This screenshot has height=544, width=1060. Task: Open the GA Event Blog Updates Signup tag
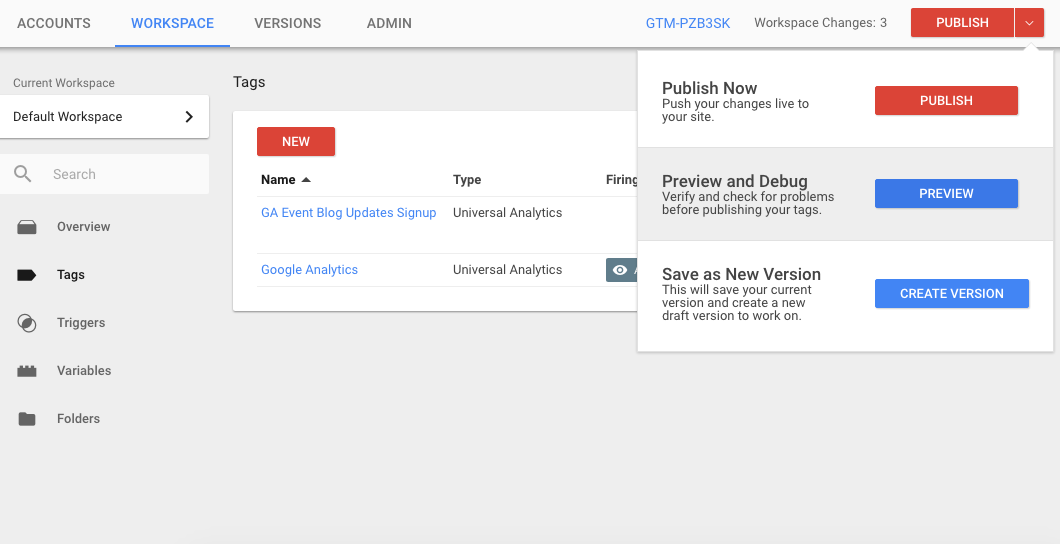(348, 213)
